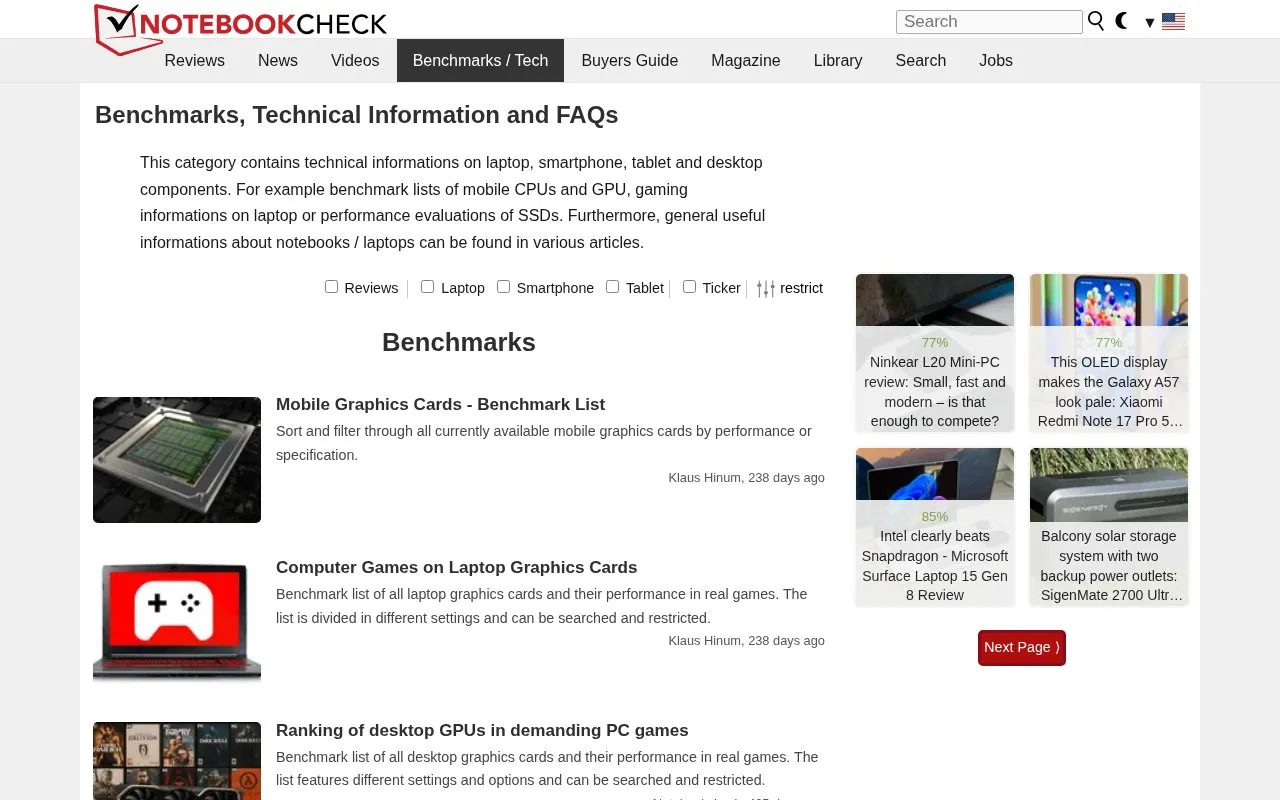Open the Search menu item

point(921,60)
